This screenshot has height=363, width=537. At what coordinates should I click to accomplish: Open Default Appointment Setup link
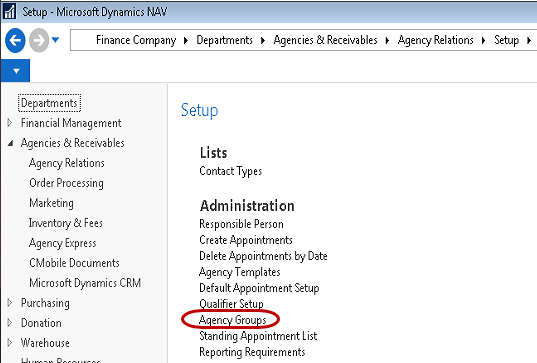259,288
